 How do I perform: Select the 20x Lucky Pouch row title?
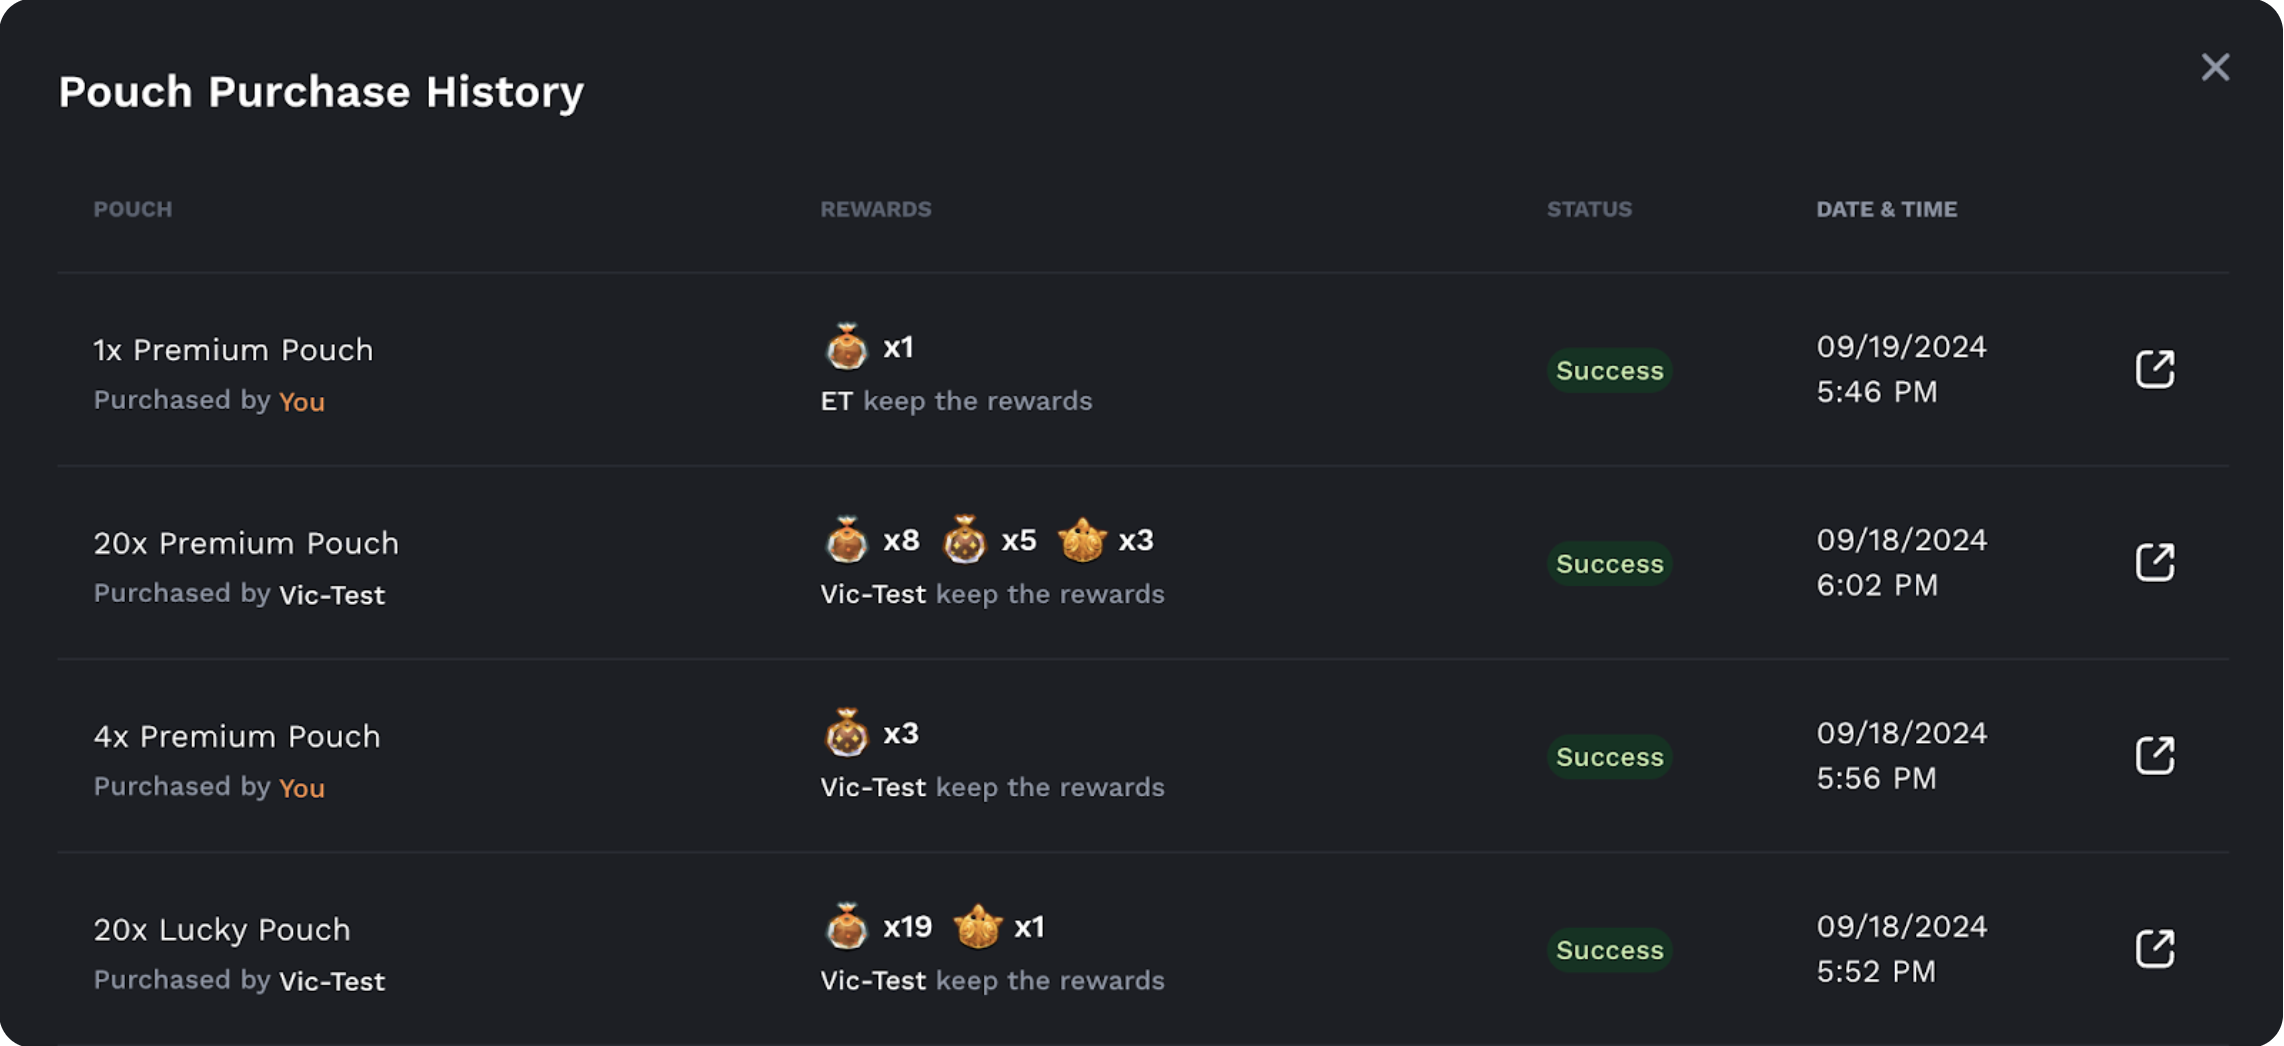[222, 929]
